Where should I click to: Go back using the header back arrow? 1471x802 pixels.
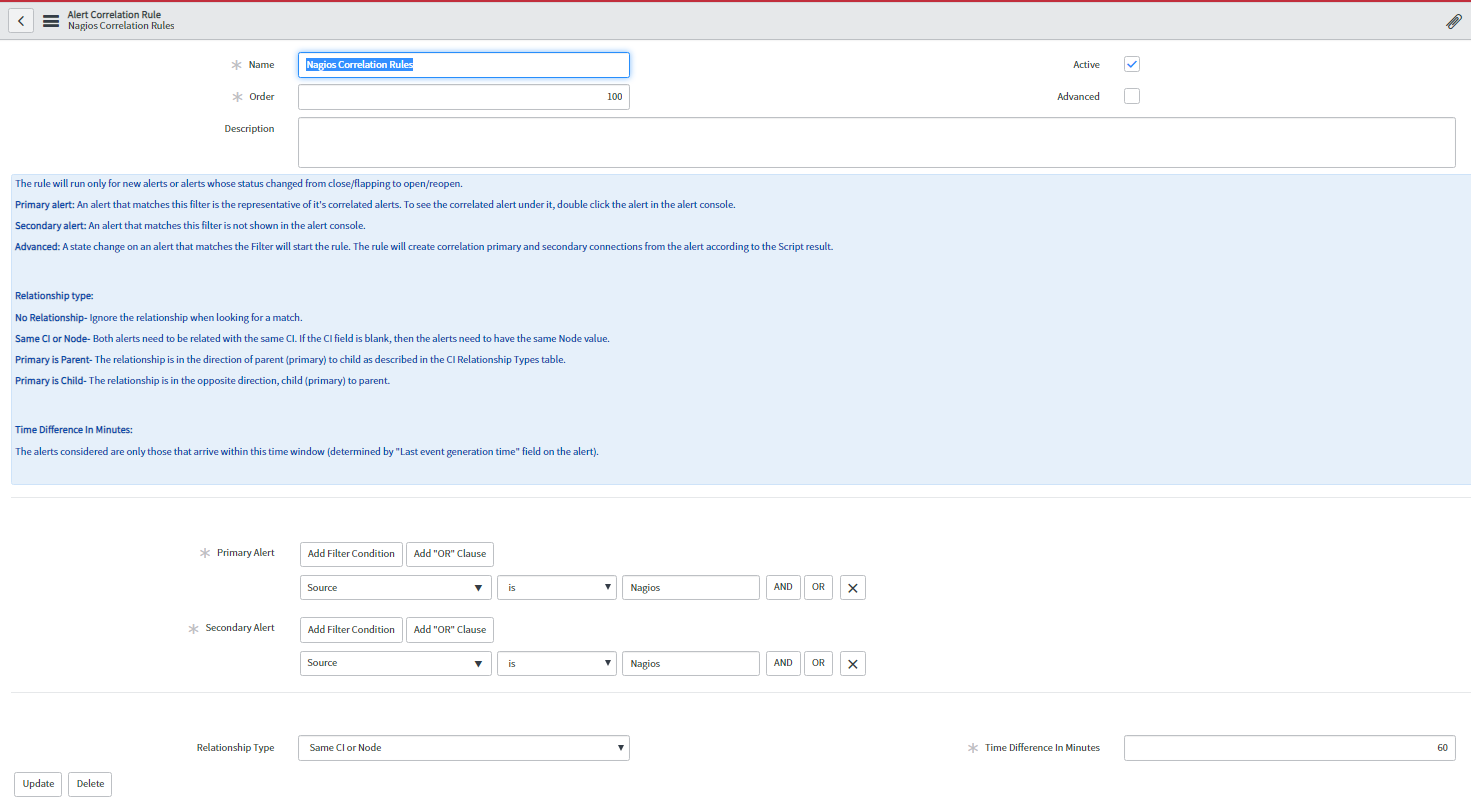(21, 21)
